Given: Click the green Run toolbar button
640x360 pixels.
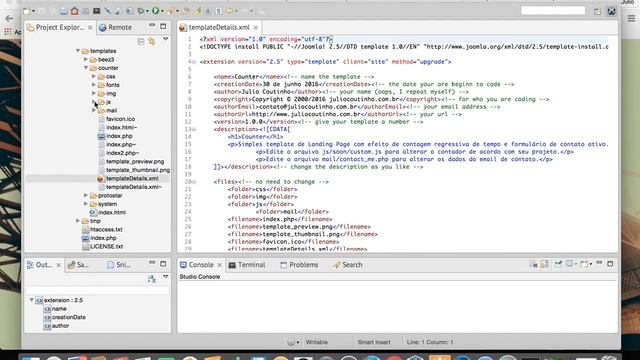Looking at the screenshot, I should click(156, 11).
